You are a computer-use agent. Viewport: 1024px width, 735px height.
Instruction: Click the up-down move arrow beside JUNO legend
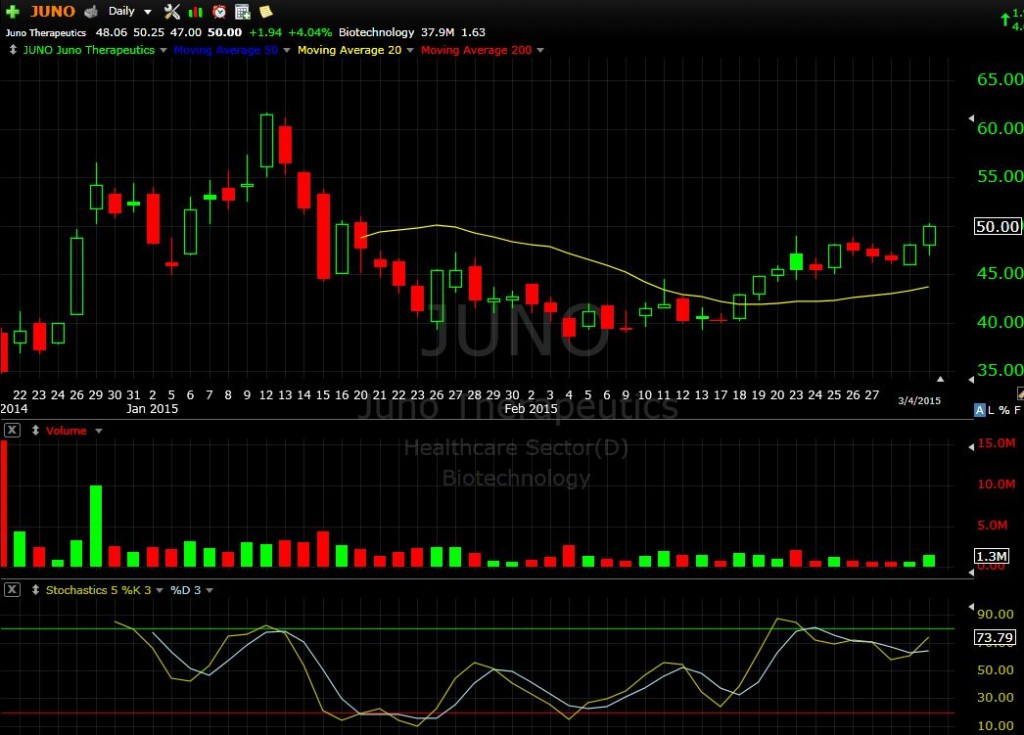[x=12, y=50]
